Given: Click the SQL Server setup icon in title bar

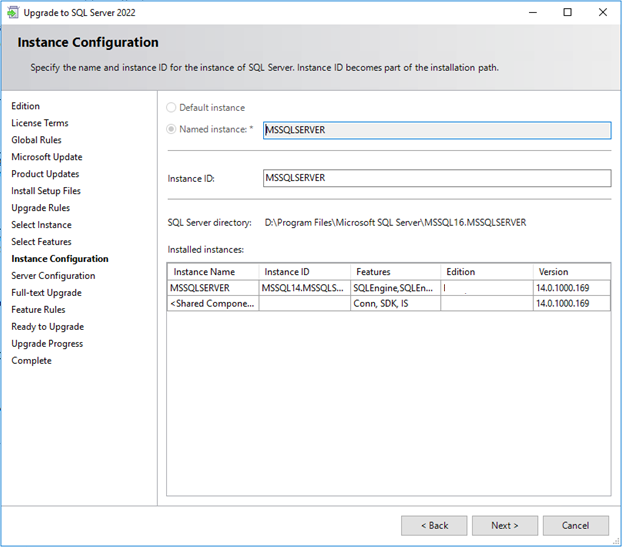Looking at the screenshot, I should 13,12.
